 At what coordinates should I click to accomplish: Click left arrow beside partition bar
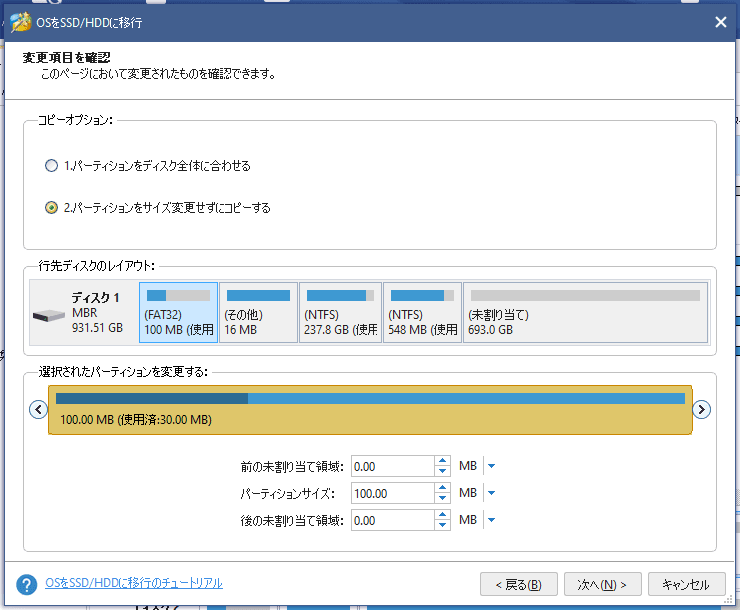click(x=38, y=409)
